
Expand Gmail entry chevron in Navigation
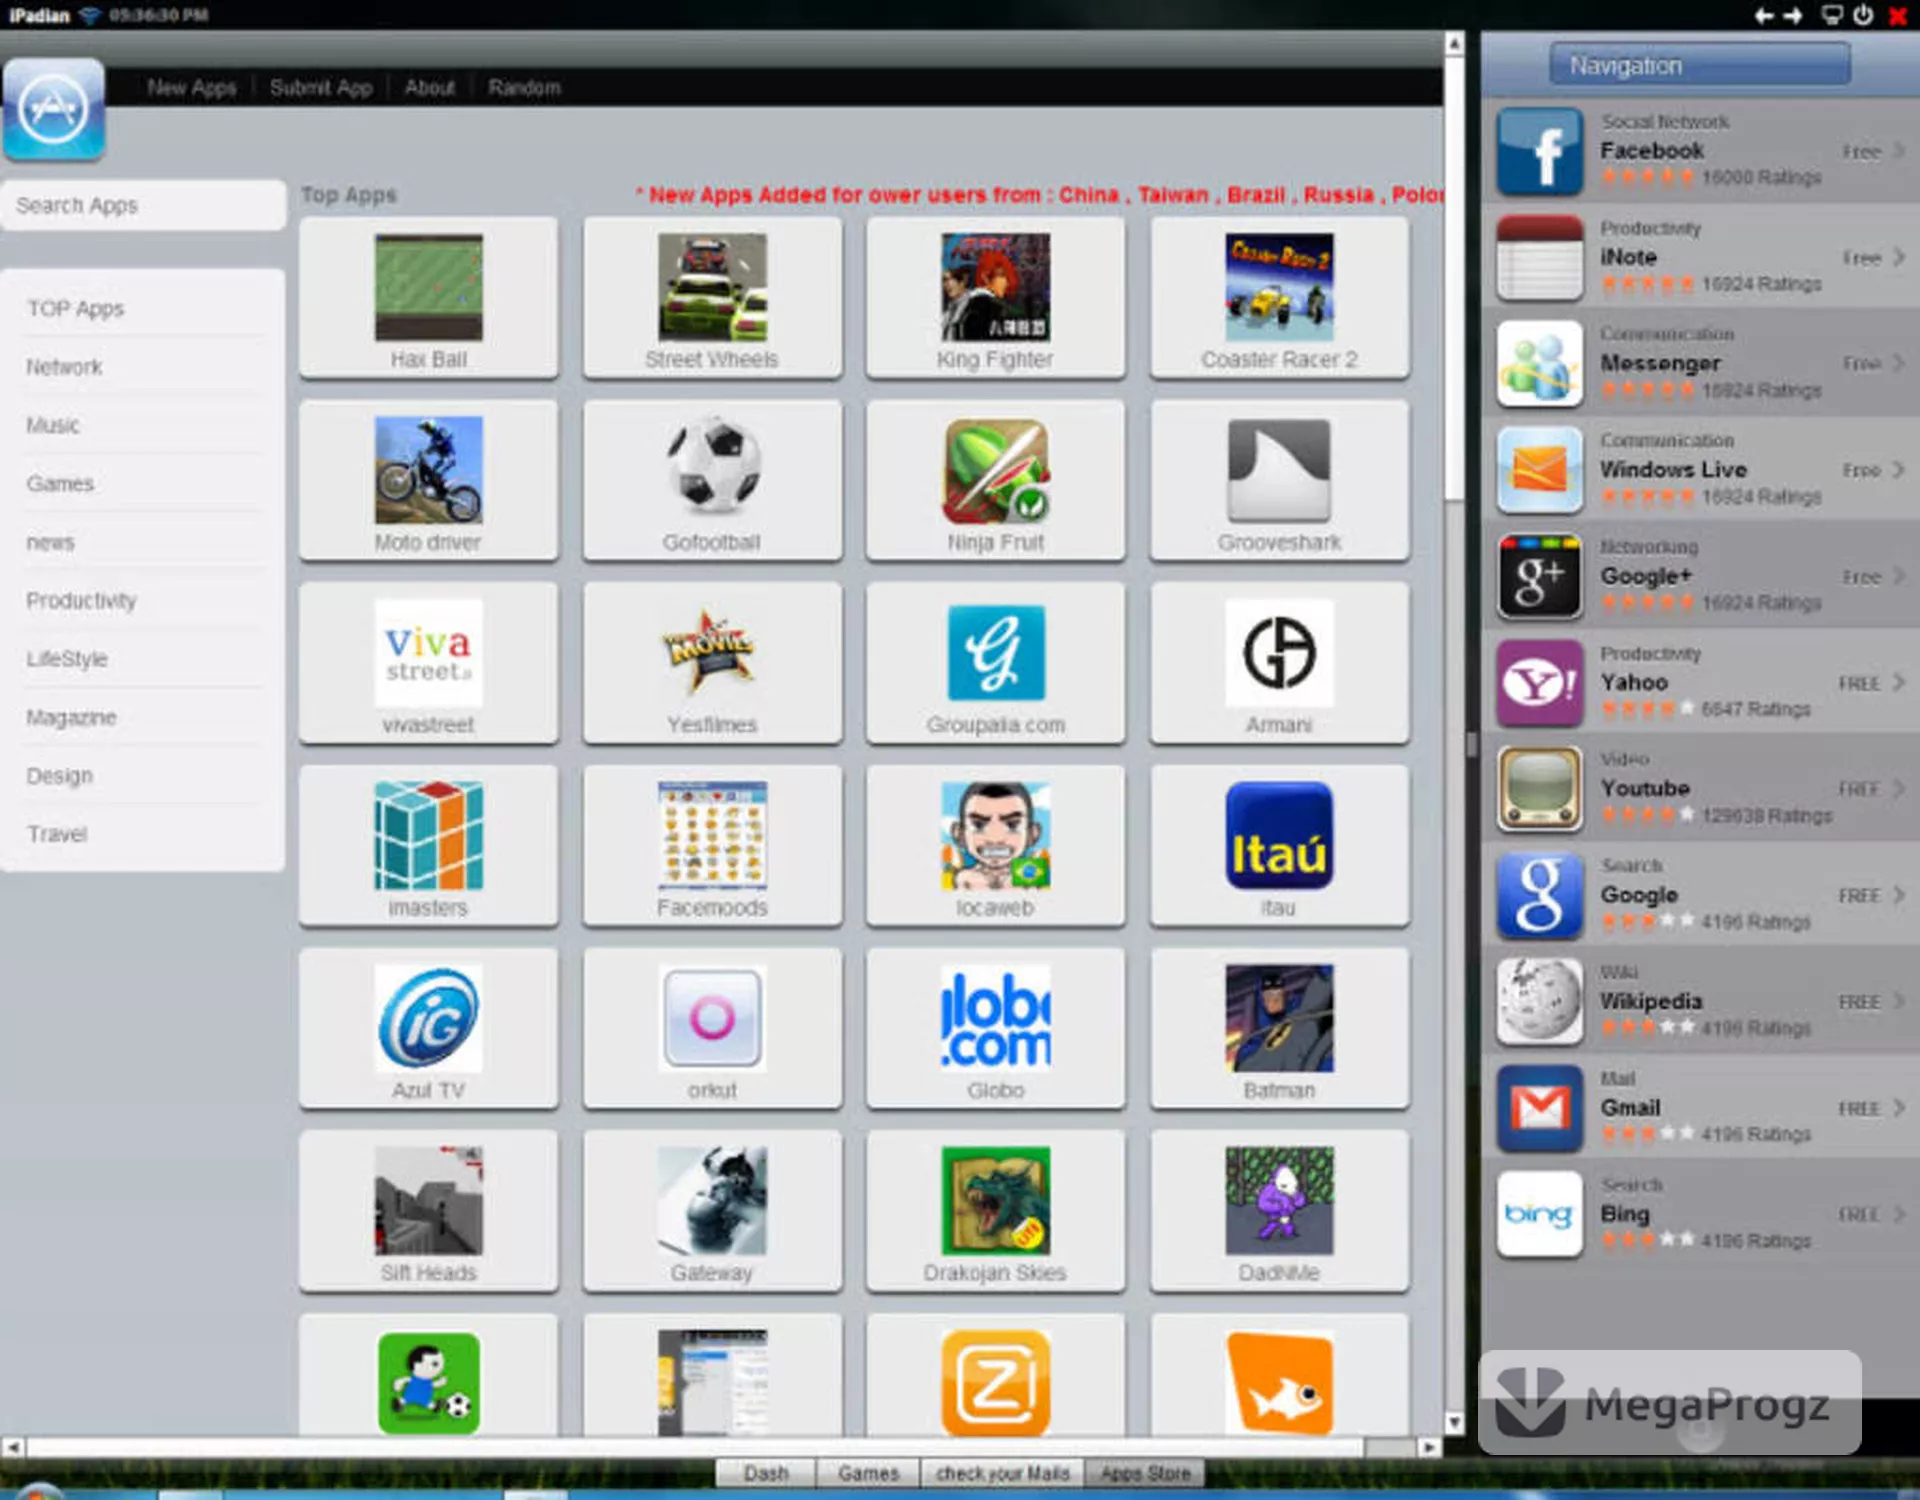(x=1898, y=1108)
